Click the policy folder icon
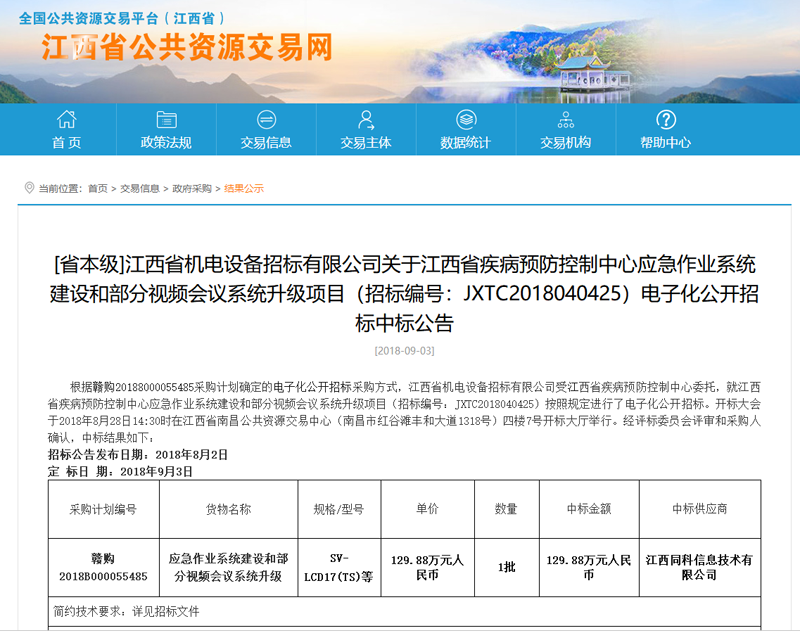800x633 pixels. coord(166,120)
